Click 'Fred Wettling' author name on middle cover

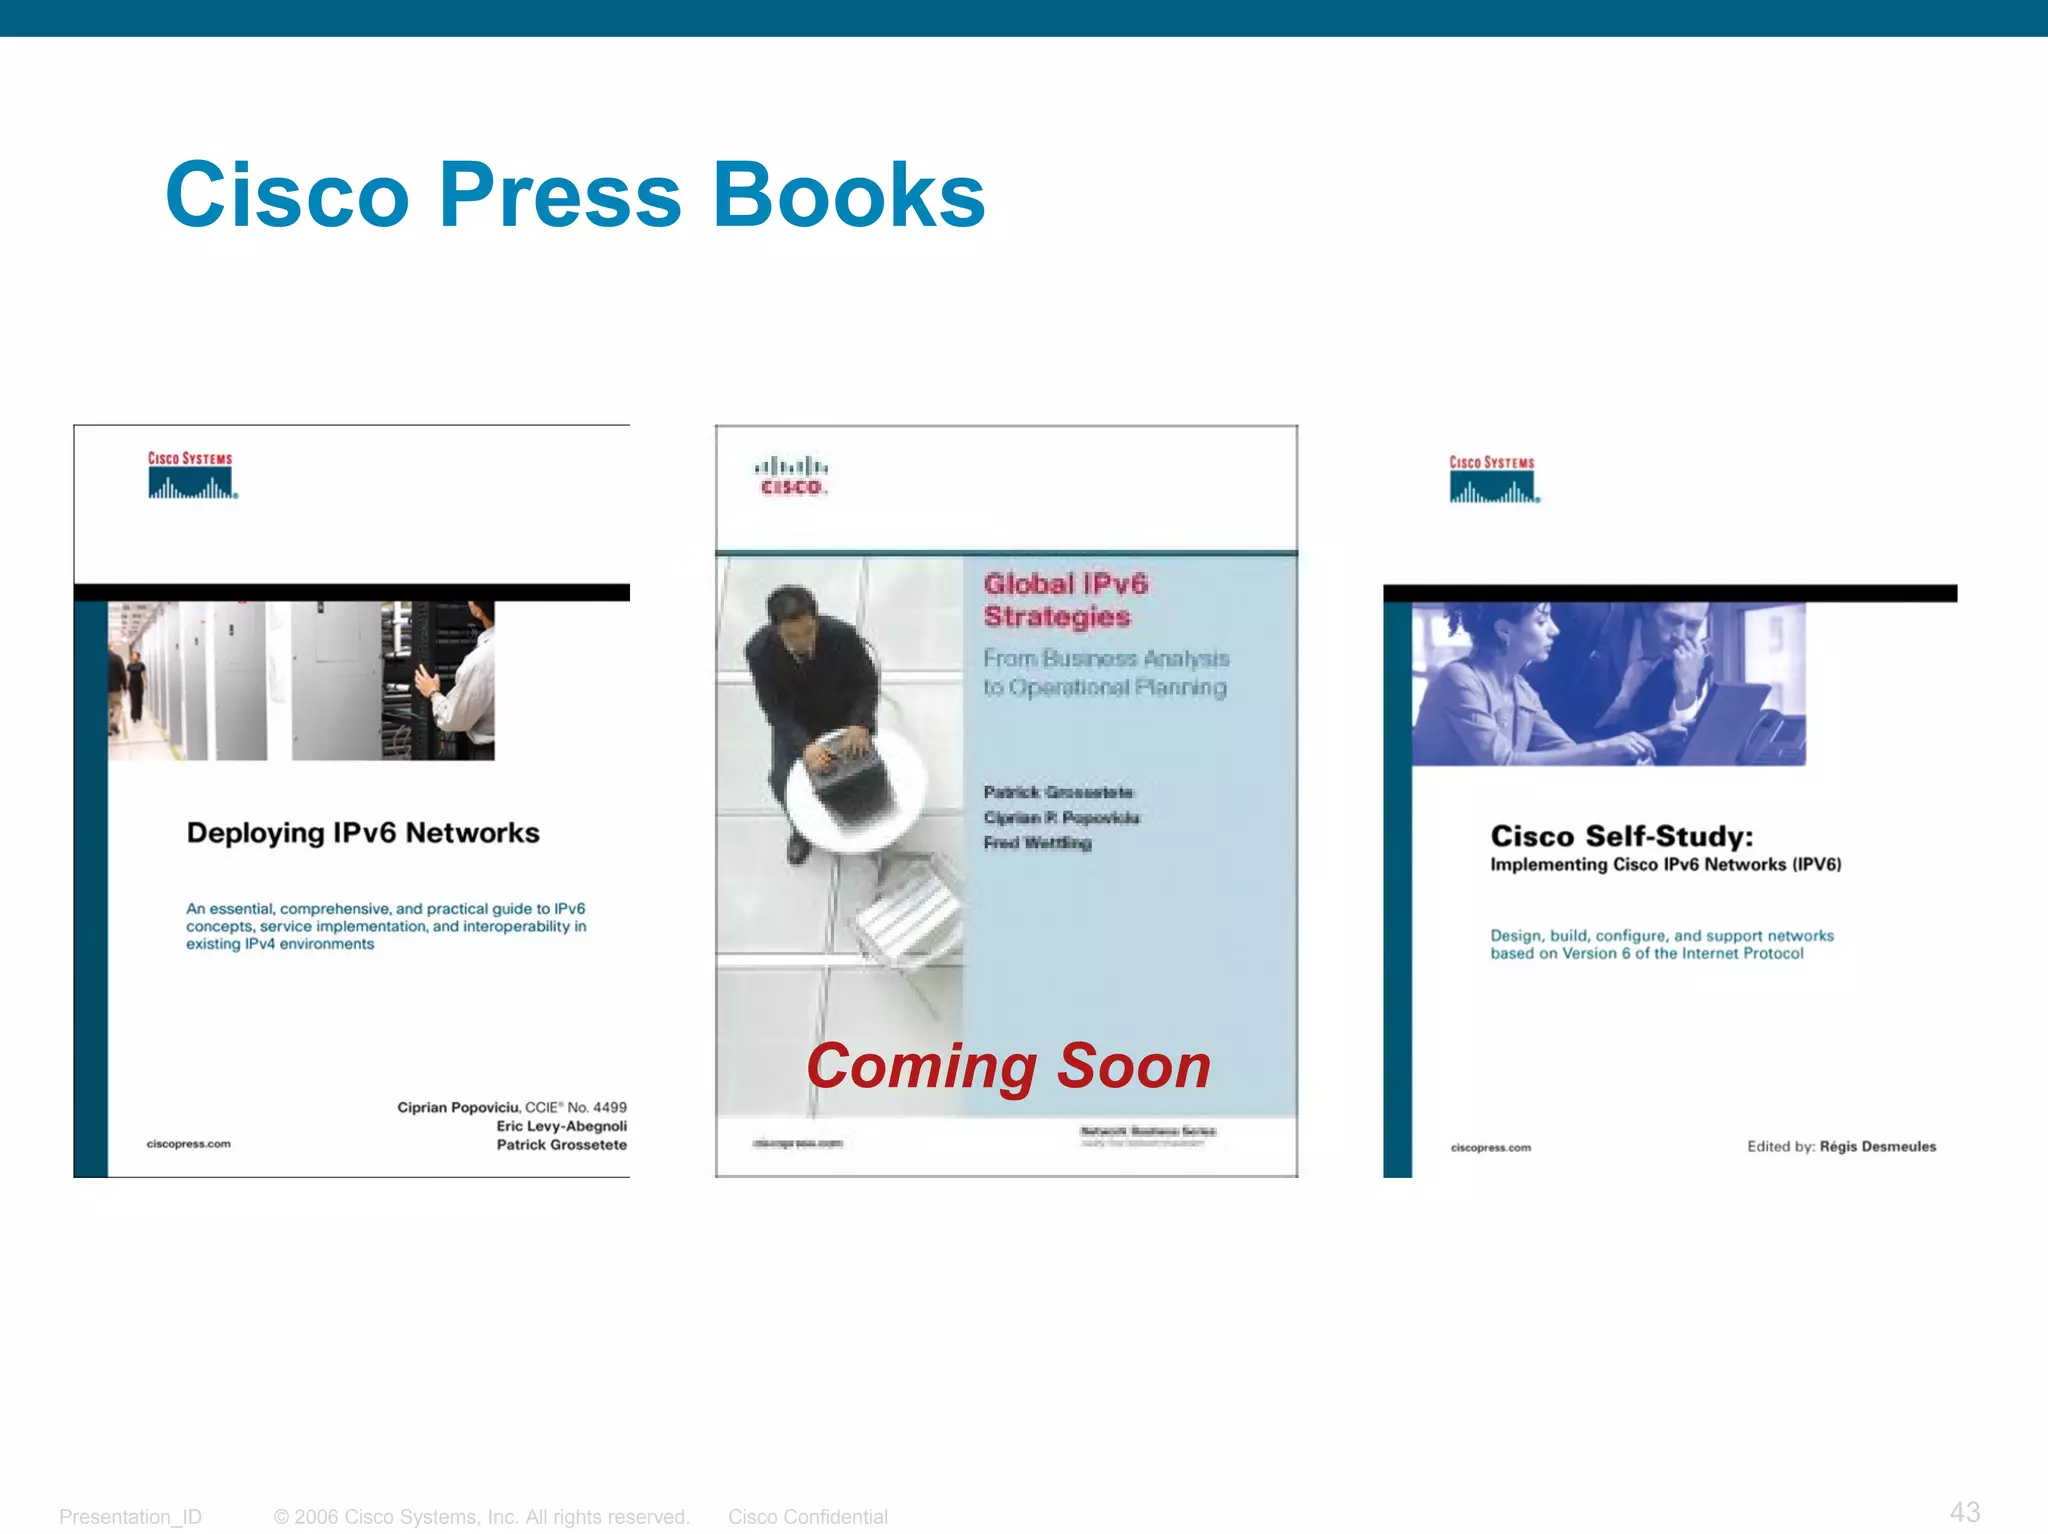click(x=1037, y=843)
